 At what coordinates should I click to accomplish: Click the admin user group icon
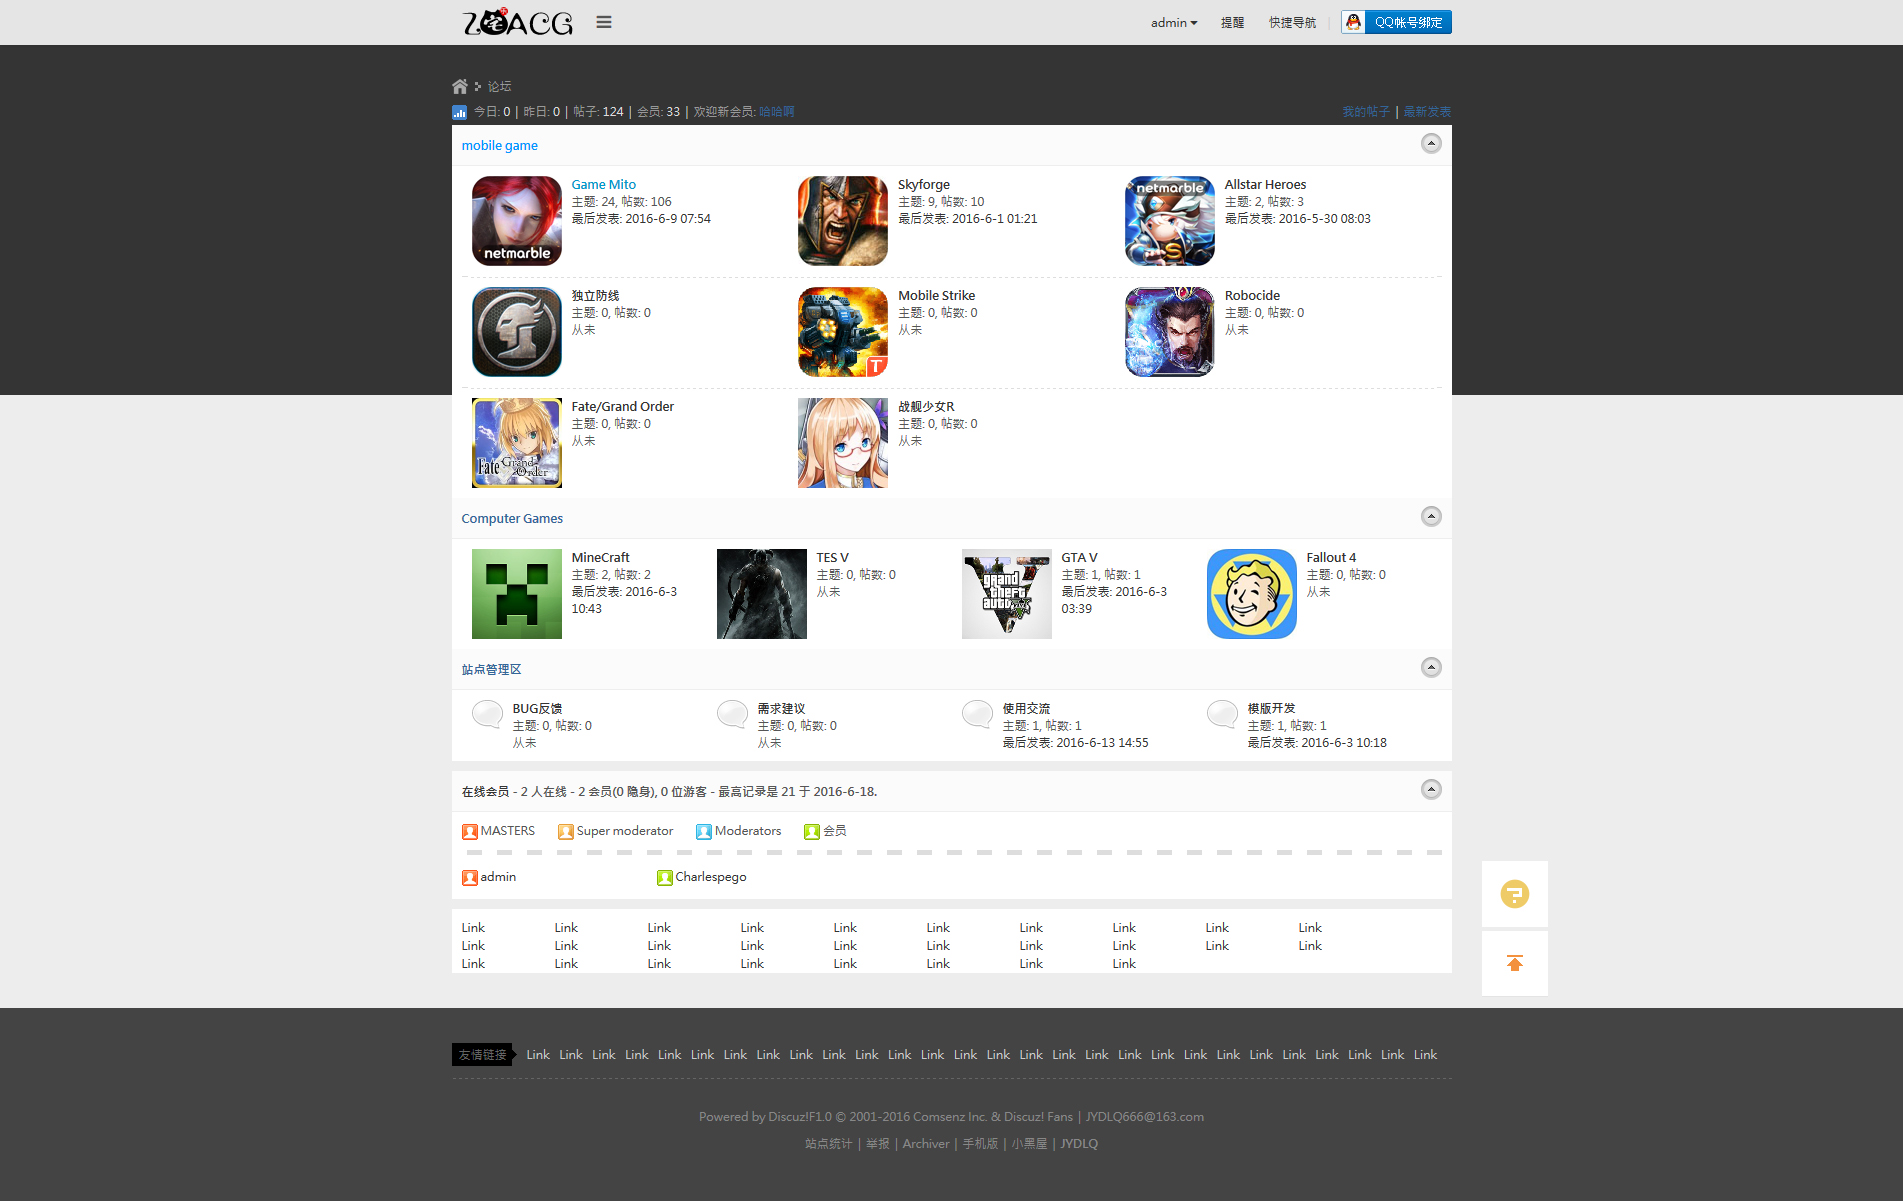(x=470, y=878)
